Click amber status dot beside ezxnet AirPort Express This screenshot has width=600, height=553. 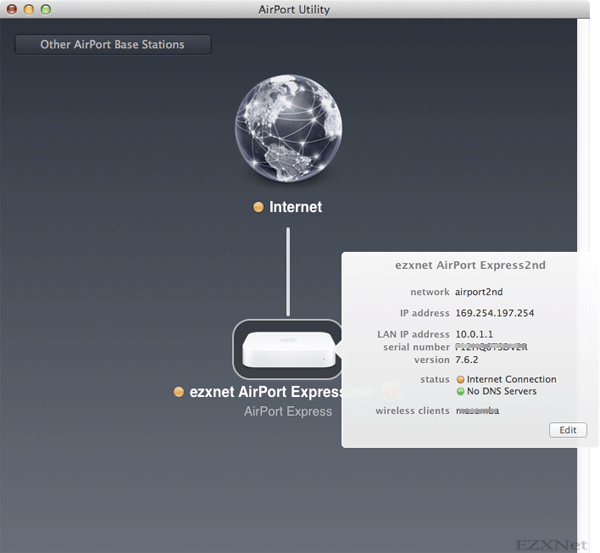(179, 392)
